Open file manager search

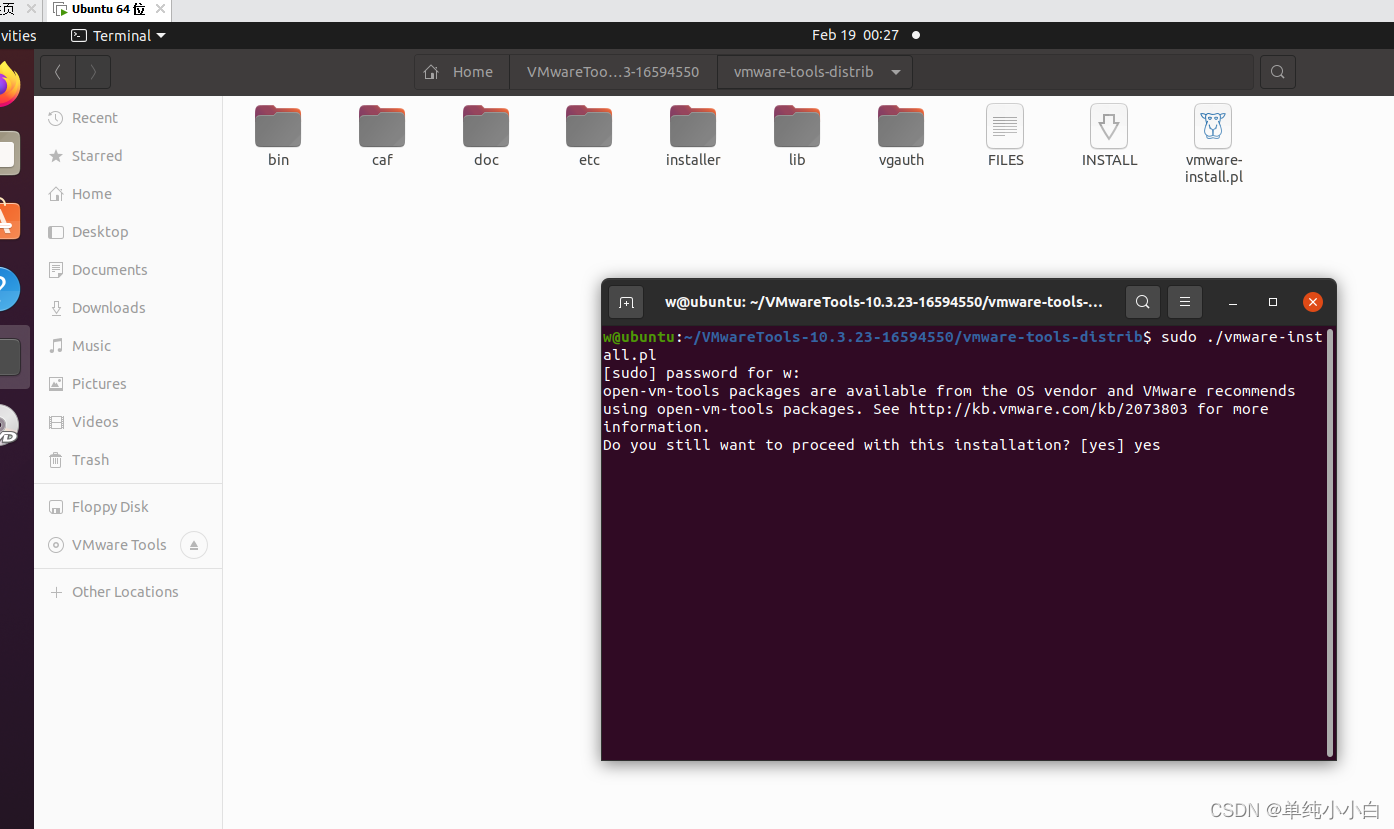[x=1277, y=72]
